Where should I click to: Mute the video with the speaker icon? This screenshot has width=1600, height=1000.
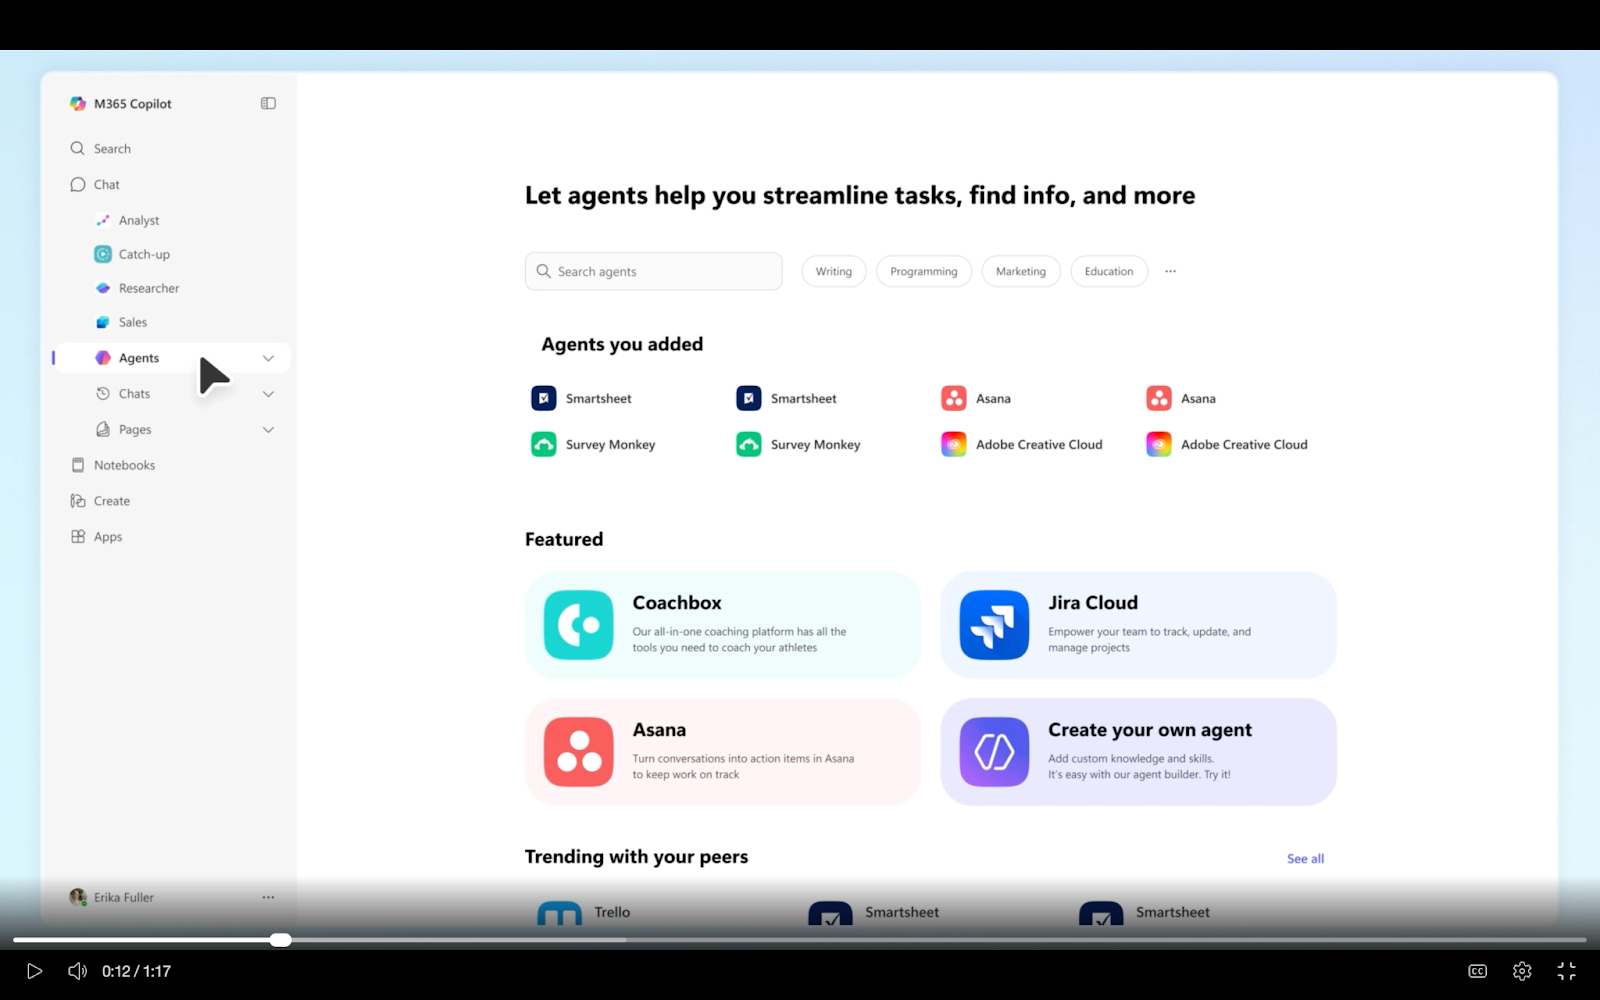[x=77, y=971]
